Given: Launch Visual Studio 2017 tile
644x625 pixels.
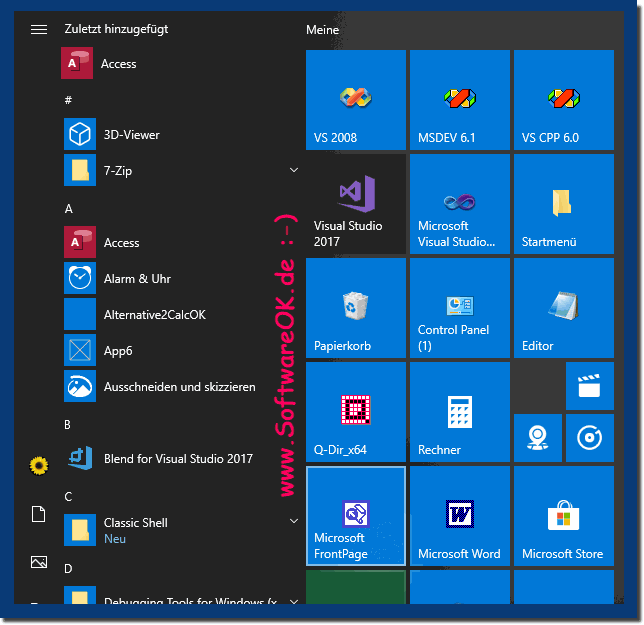Looking at the screenshot, I should pyautogui.click(x=356, y=204).
